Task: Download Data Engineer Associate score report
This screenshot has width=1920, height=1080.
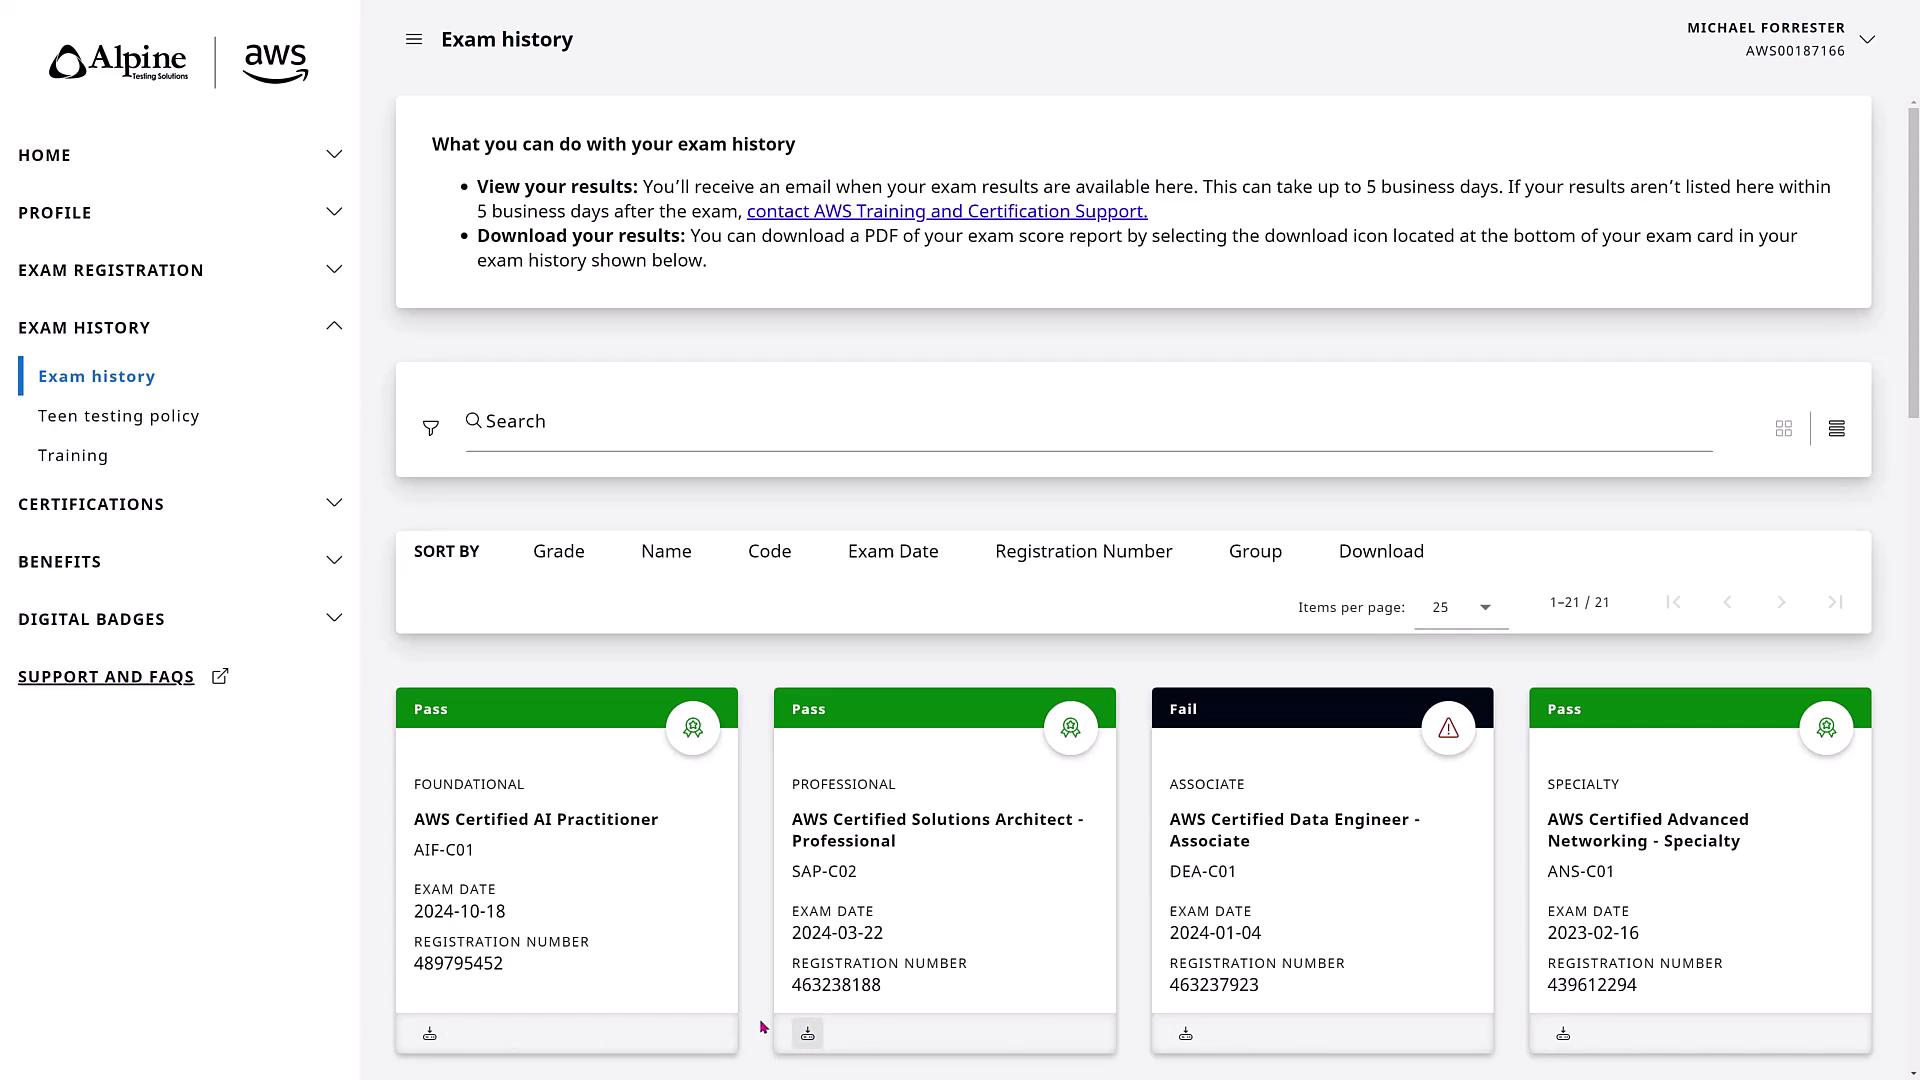Action: [x=1186, y=1034]
